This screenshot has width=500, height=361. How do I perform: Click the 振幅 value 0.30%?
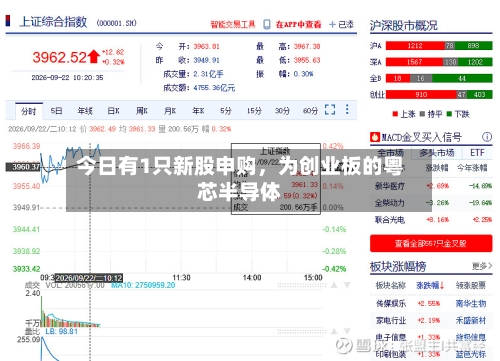303,74
